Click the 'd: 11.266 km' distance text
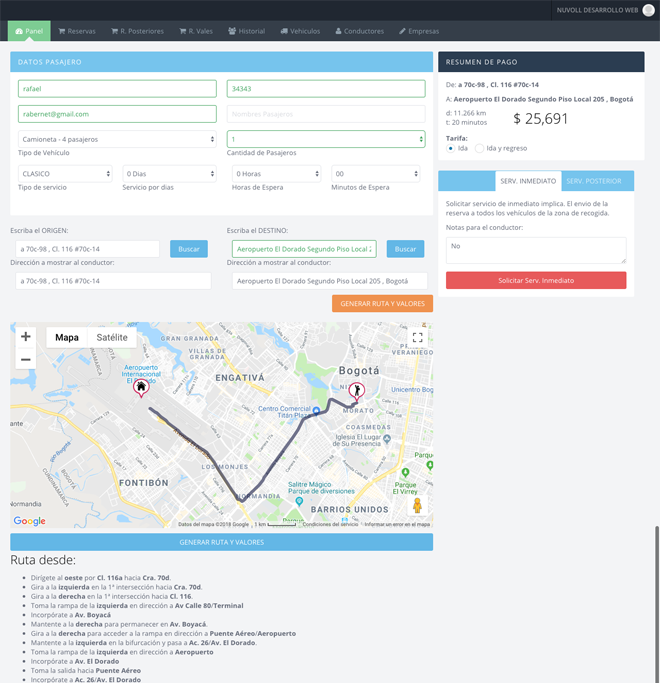 pos(466,113)
